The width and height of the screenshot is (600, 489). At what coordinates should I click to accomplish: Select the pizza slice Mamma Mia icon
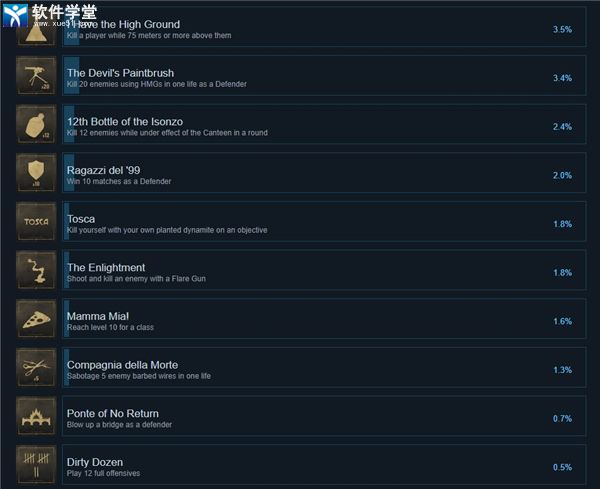36,319
